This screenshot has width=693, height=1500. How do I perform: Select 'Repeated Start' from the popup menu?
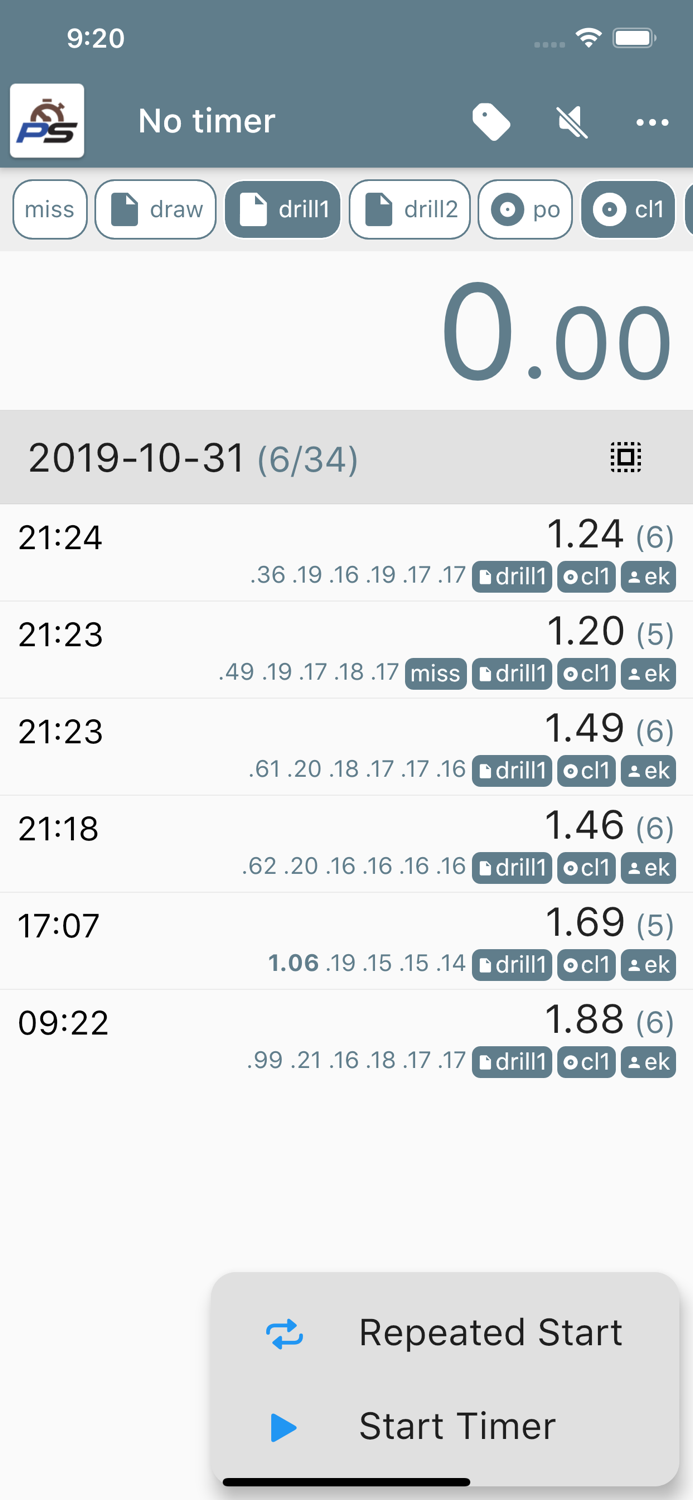490,1332
